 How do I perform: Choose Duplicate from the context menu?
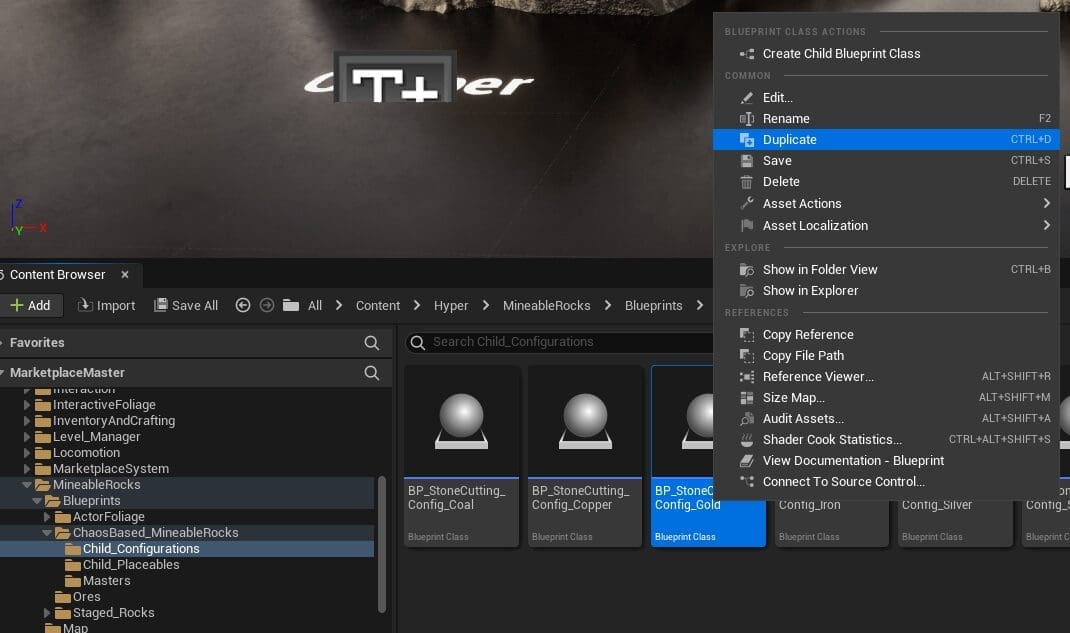pos(789,140)
